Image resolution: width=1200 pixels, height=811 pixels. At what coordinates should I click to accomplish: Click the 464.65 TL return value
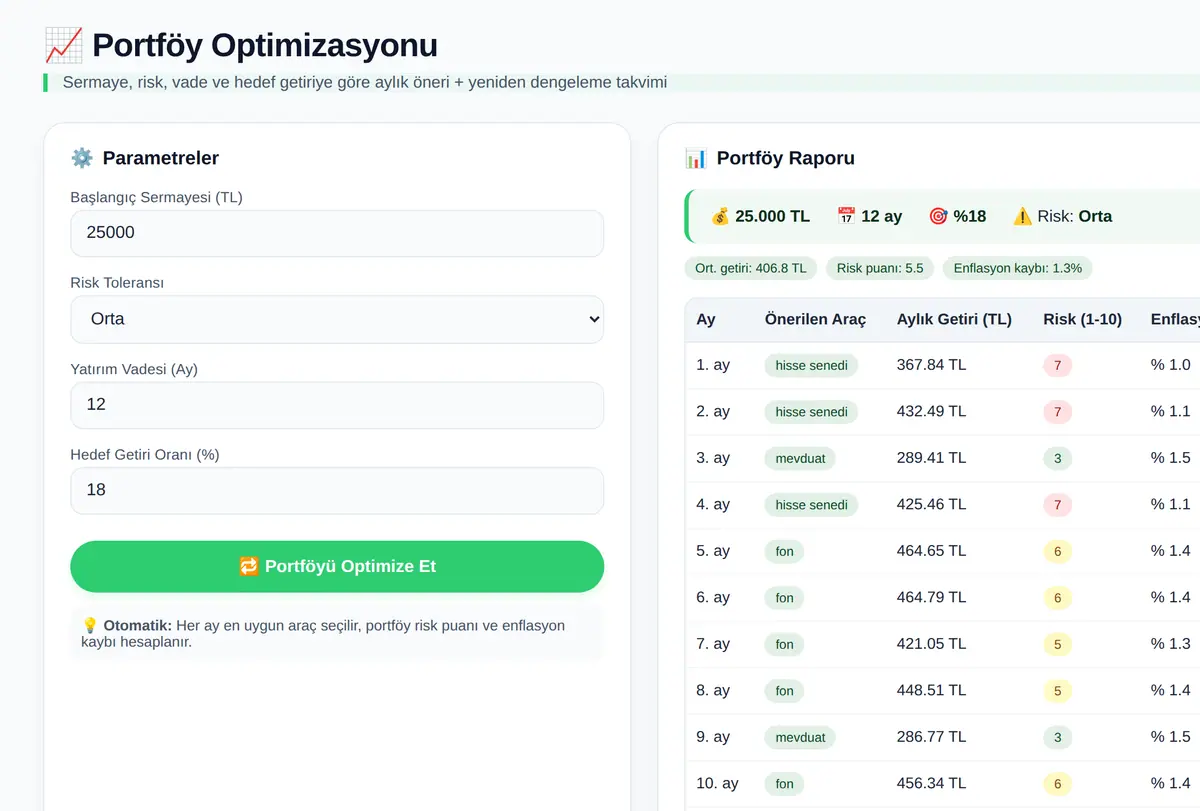pos(931,551)
